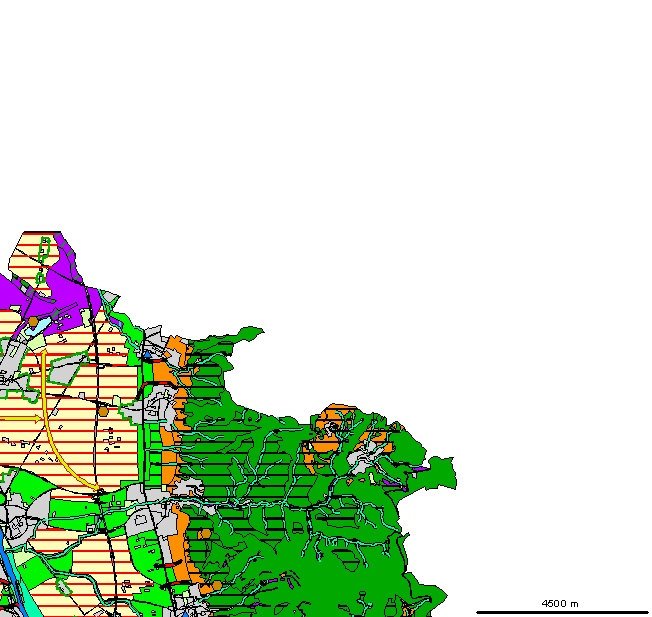652x617 pixels.
Task: Click the short yellow arrow pointing right
Action: (x=22, y=419)
